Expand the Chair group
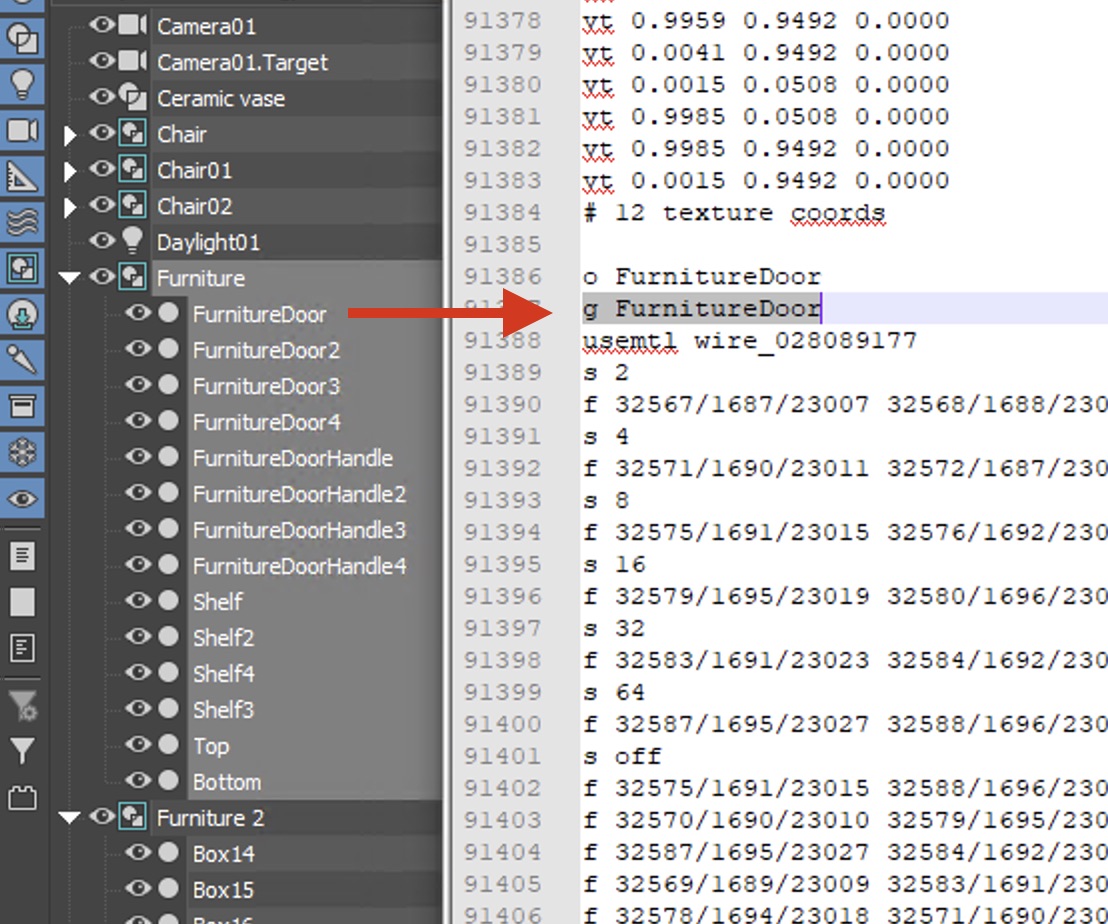1108x924 pixels. [x=70, y=135]
